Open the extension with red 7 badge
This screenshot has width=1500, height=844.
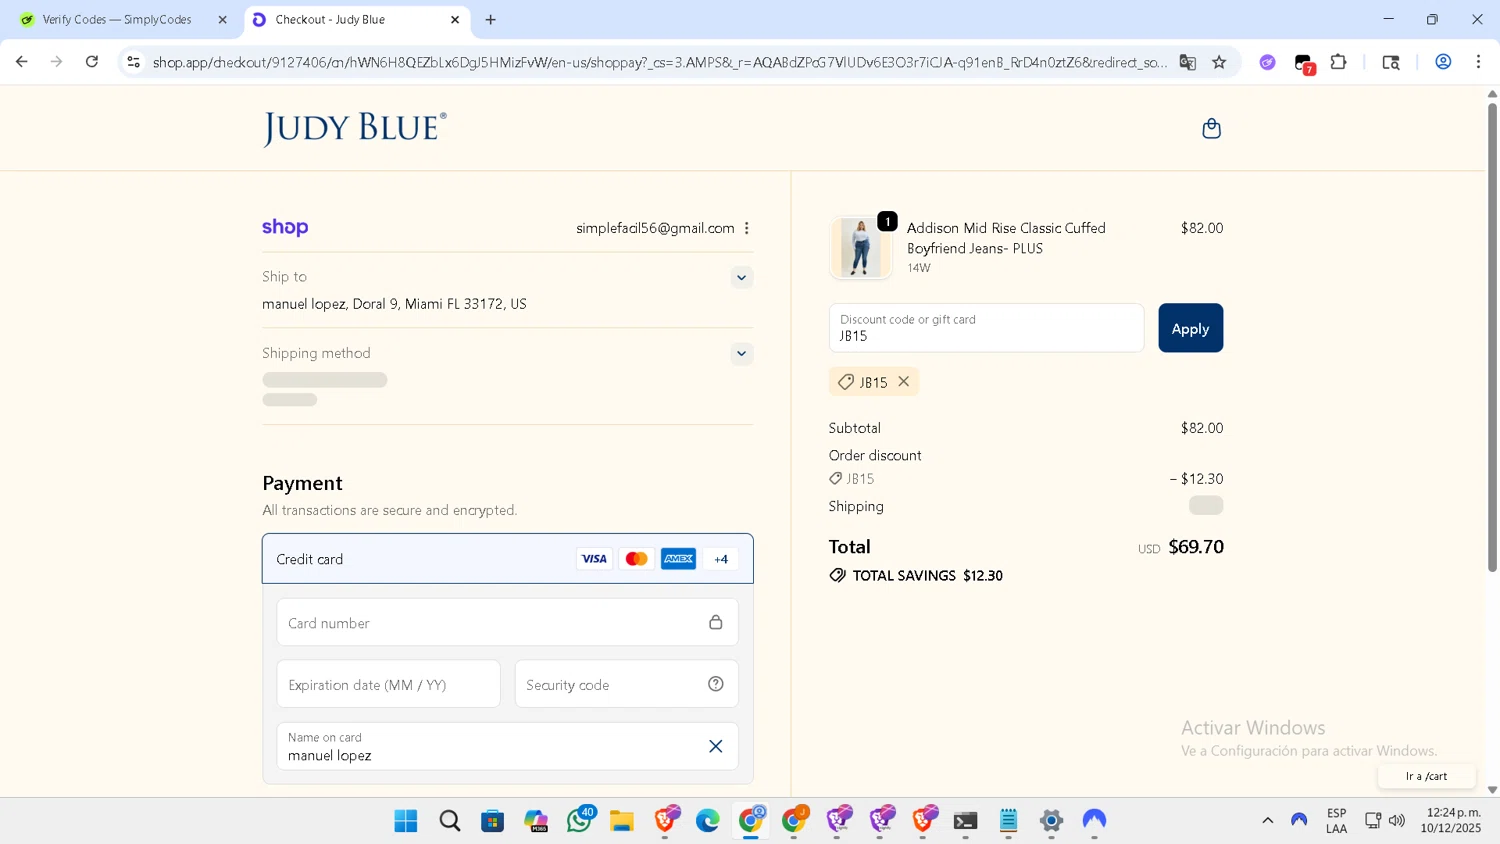pyautogui.click(x=1304, y=64)
